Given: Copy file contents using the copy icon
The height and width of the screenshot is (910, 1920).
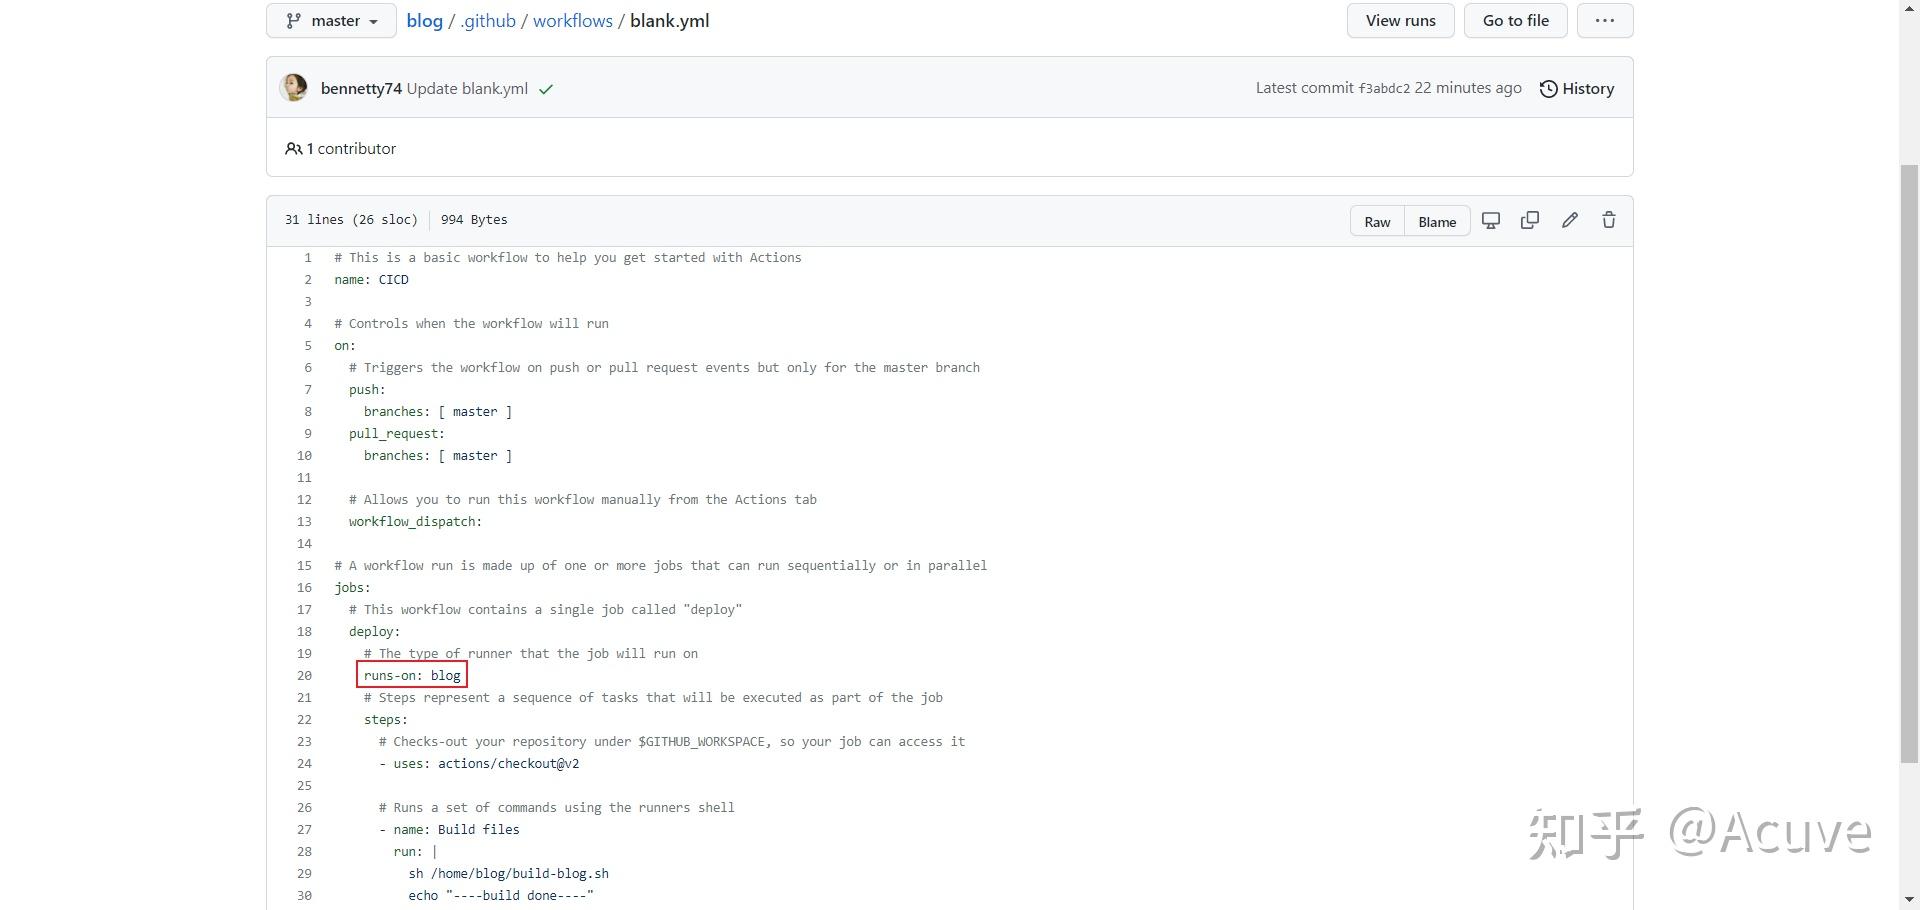Looking at the screenshot, I should (1530, 220).
